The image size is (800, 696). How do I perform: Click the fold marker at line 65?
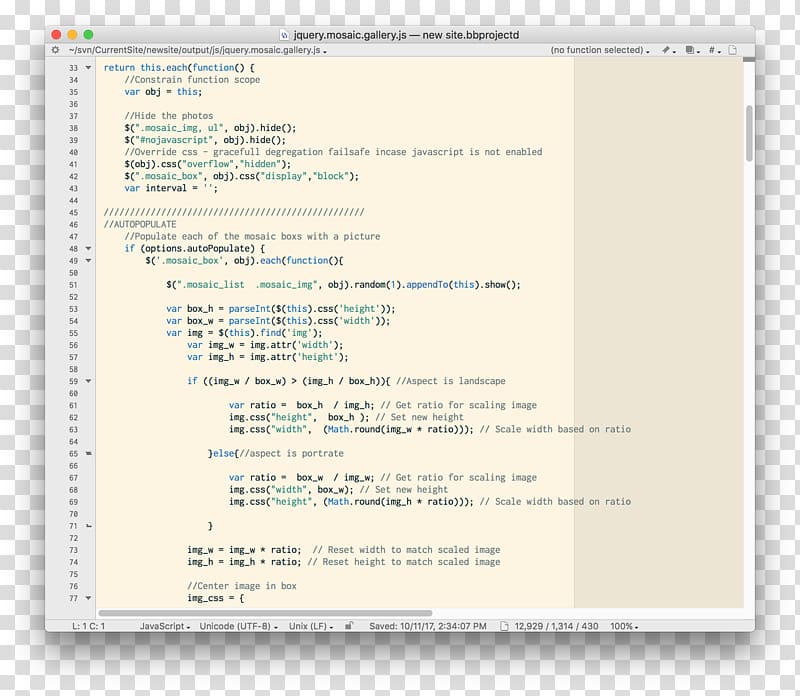88,453
